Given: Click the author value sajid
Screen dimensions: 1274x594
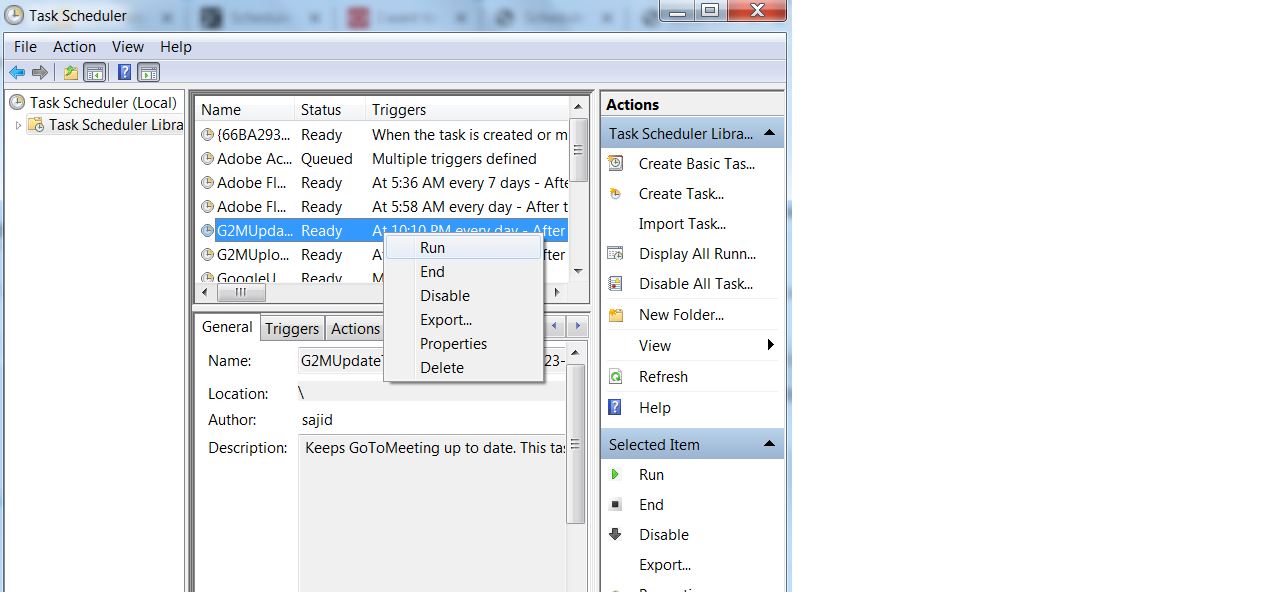Looking at the screenshot, I should (x=319, y=421).
